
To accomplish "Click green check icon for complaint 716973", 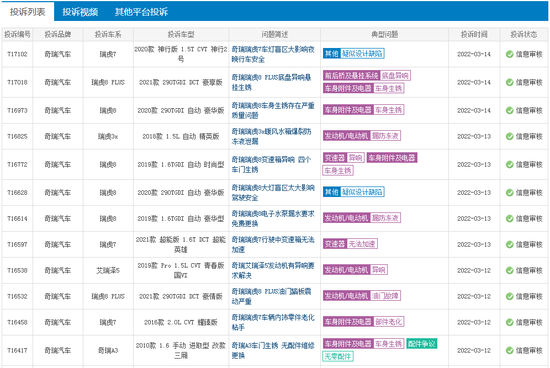I will point(510,110).
